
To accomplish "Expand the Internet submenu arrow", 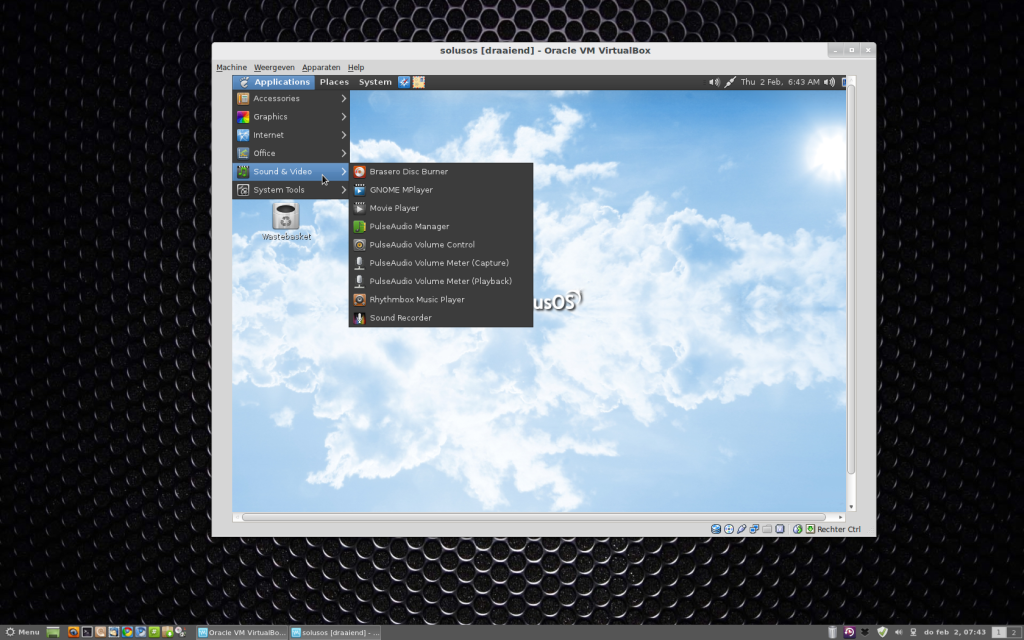I will point(344,135).
